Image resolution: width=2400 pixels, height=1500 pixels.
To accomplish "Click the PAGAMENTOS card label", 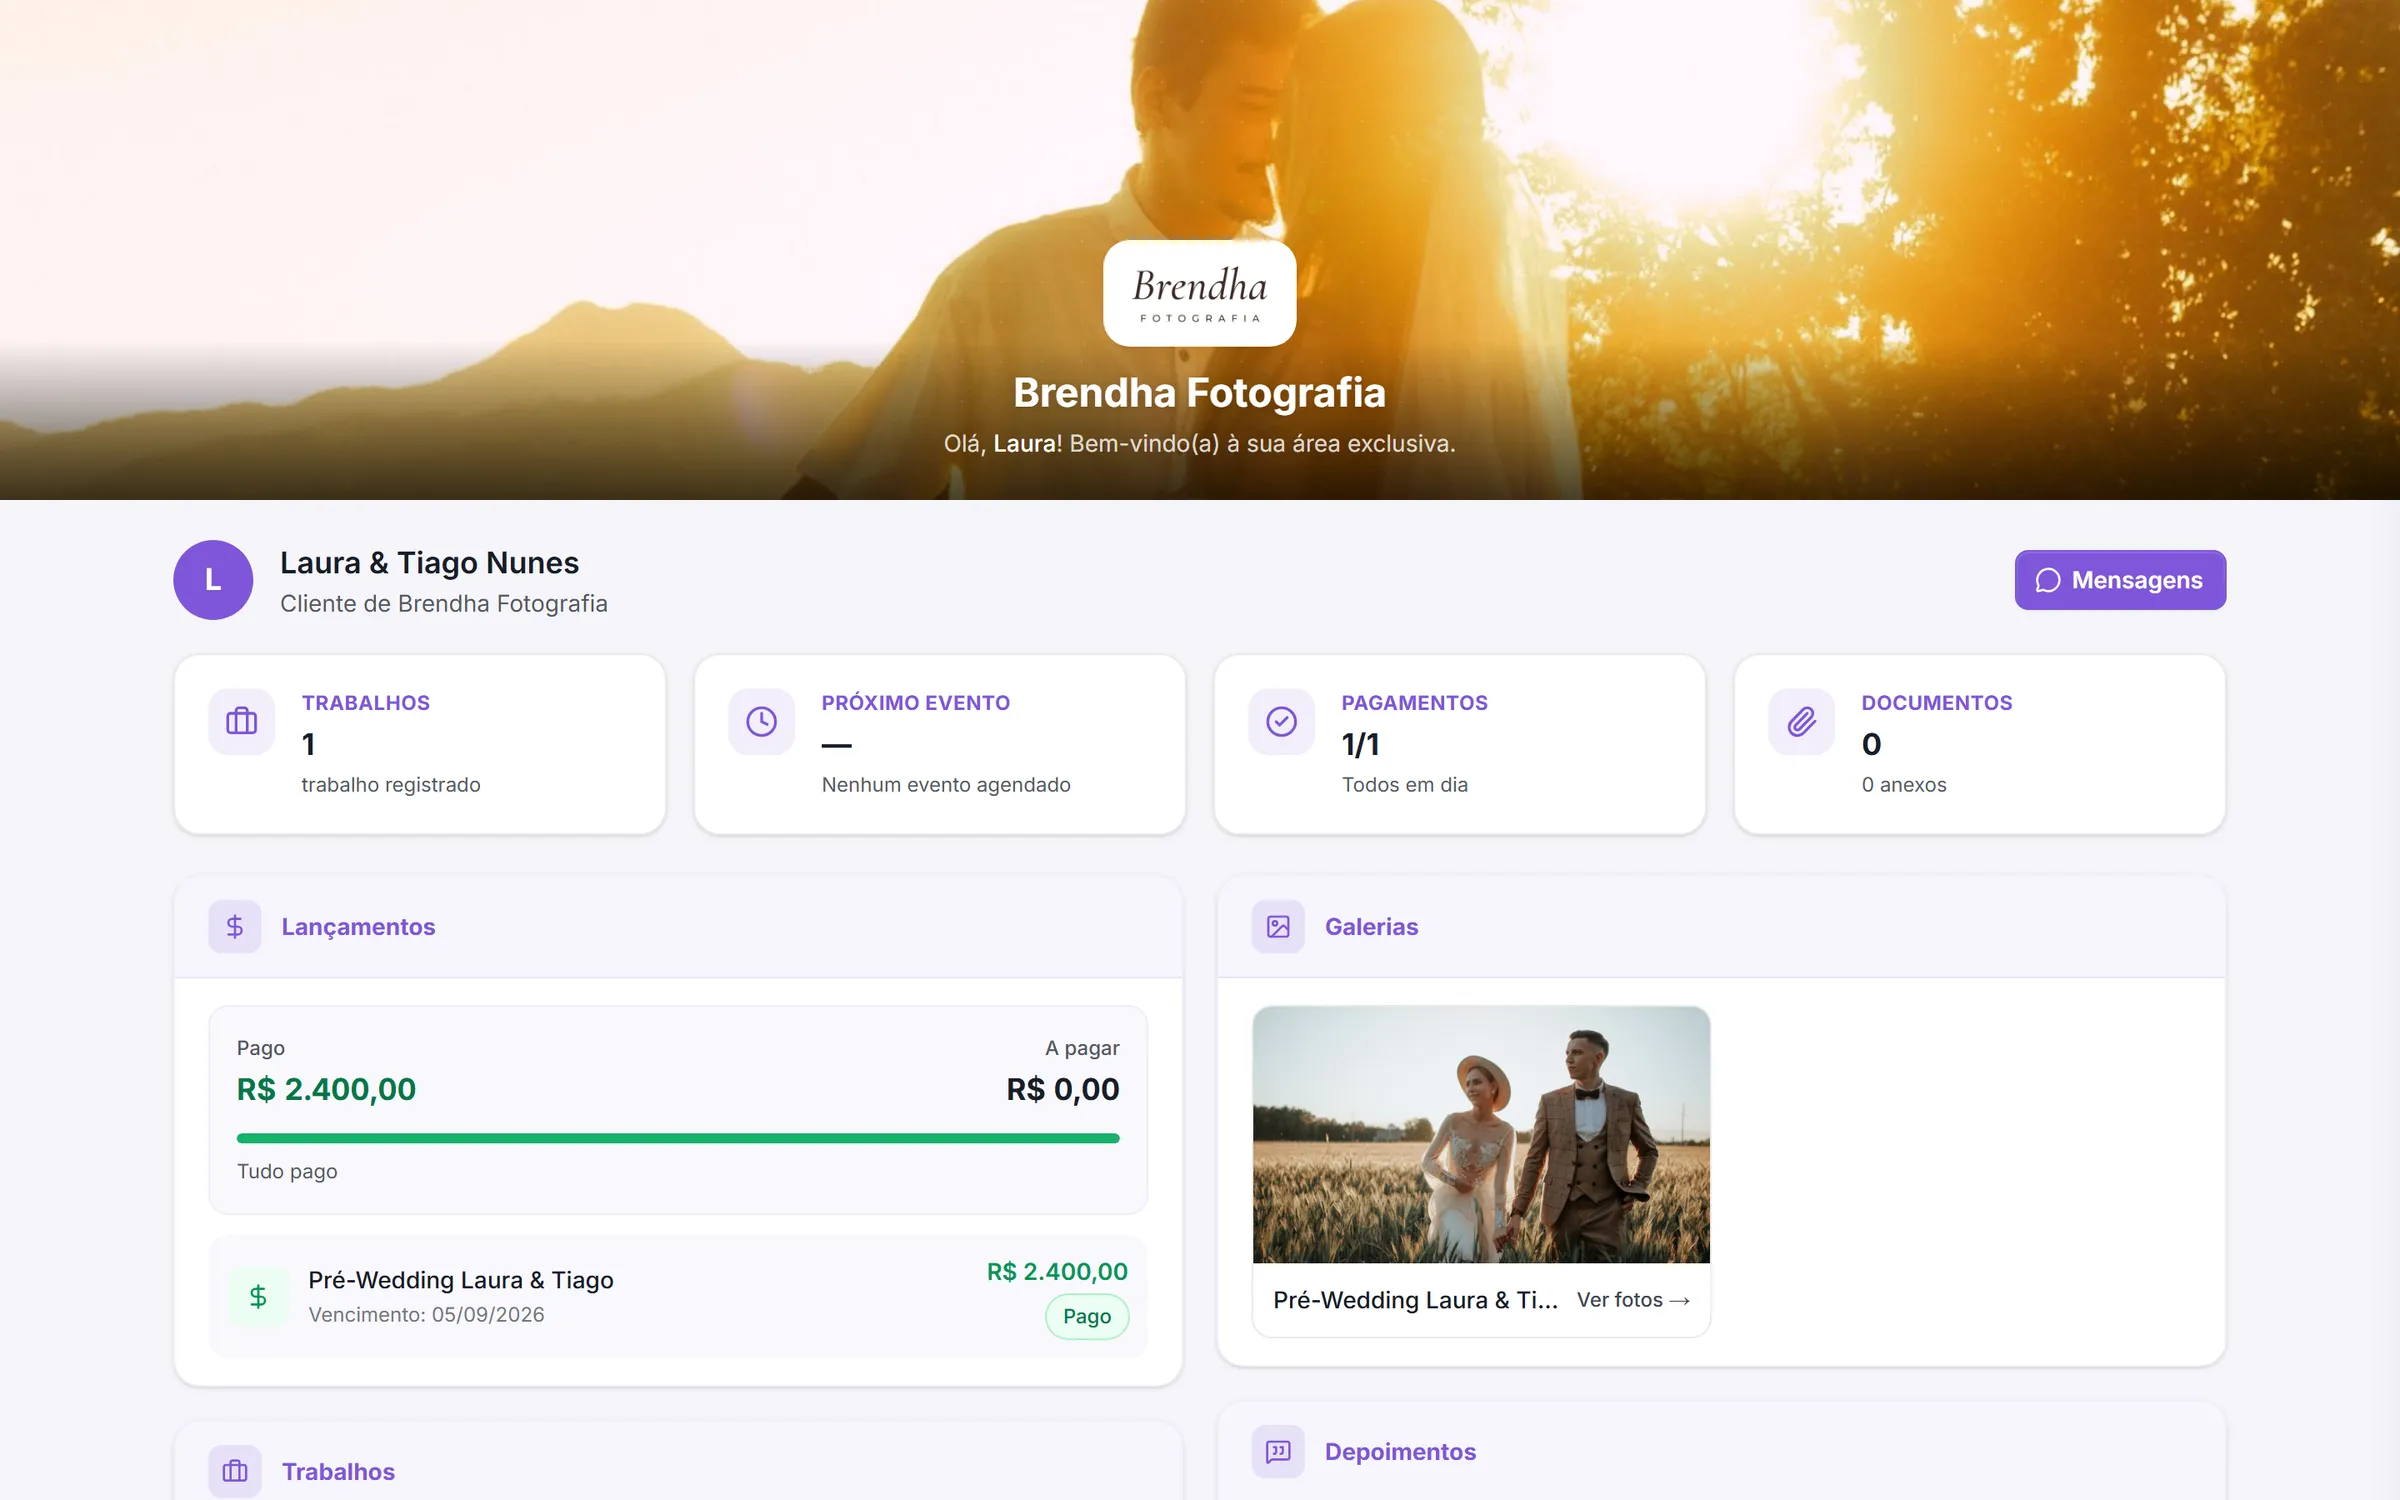I will 1415,703.
